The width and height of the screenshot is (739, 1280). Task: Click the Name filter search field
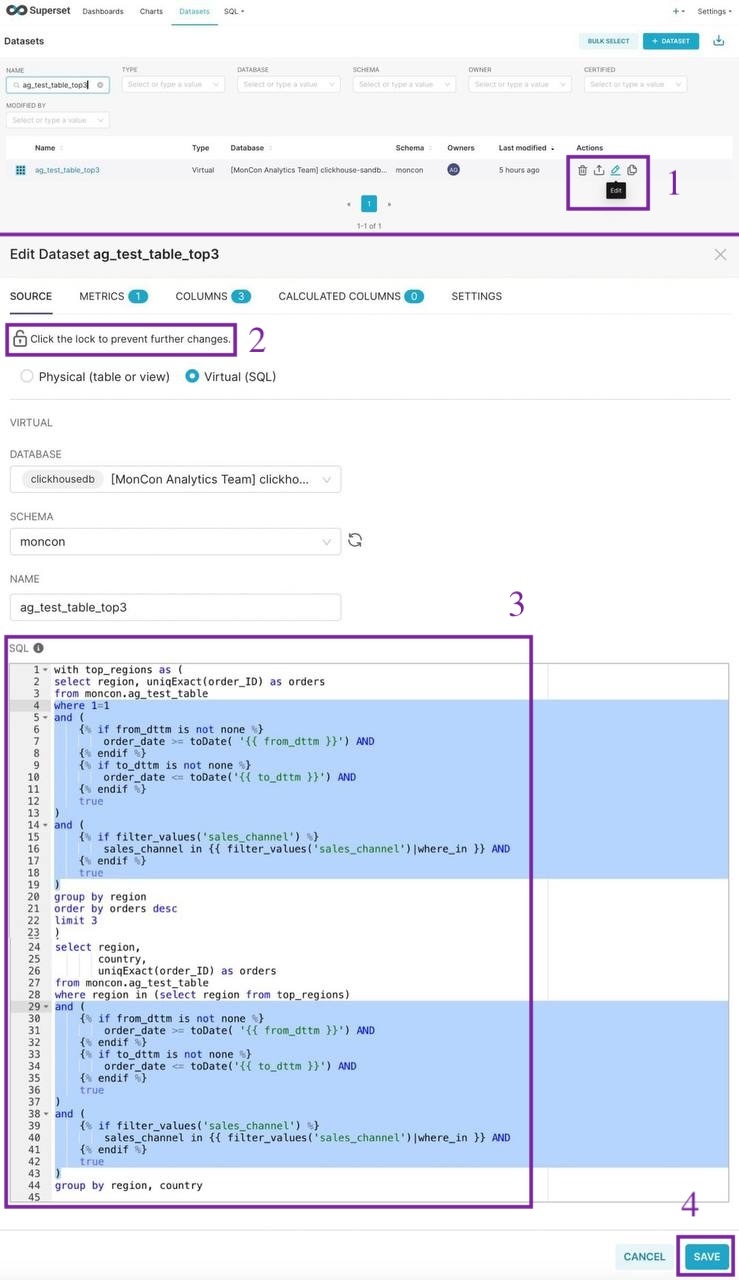pos(57,85)
